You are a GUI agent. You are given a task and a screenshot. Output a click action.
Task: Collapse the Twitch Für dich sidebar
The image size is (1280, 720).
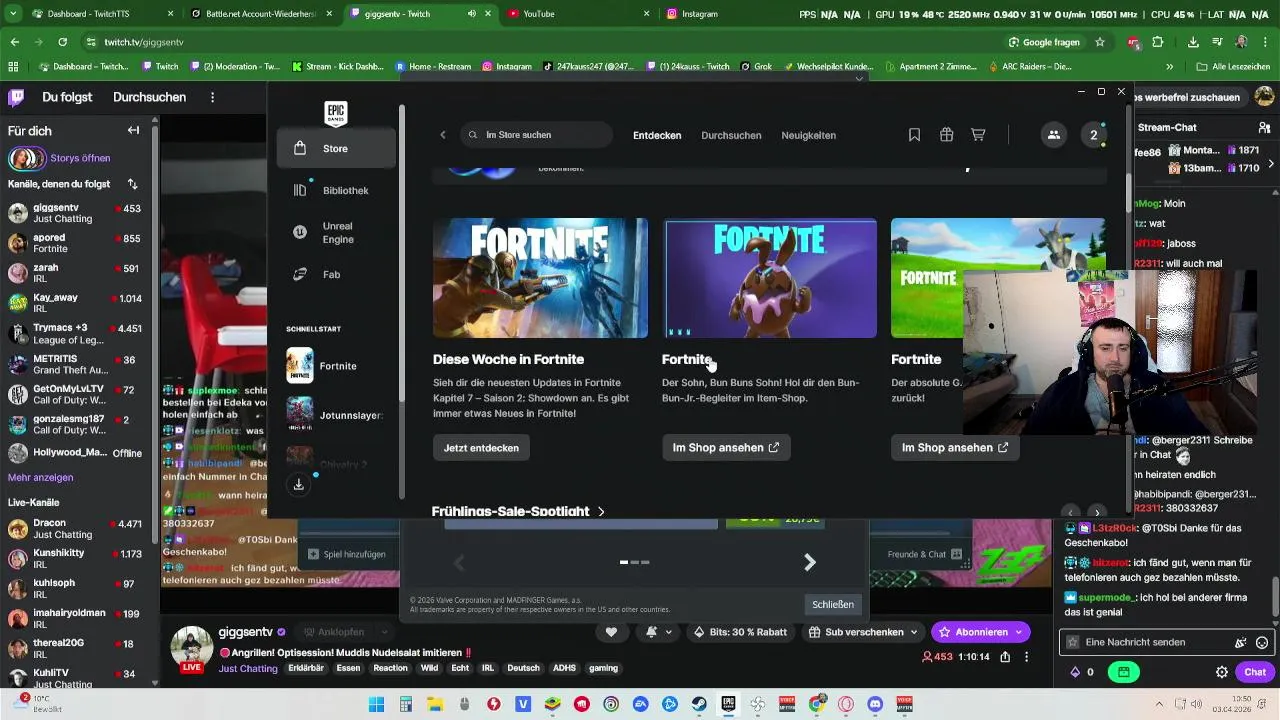(x=133, y=130)
